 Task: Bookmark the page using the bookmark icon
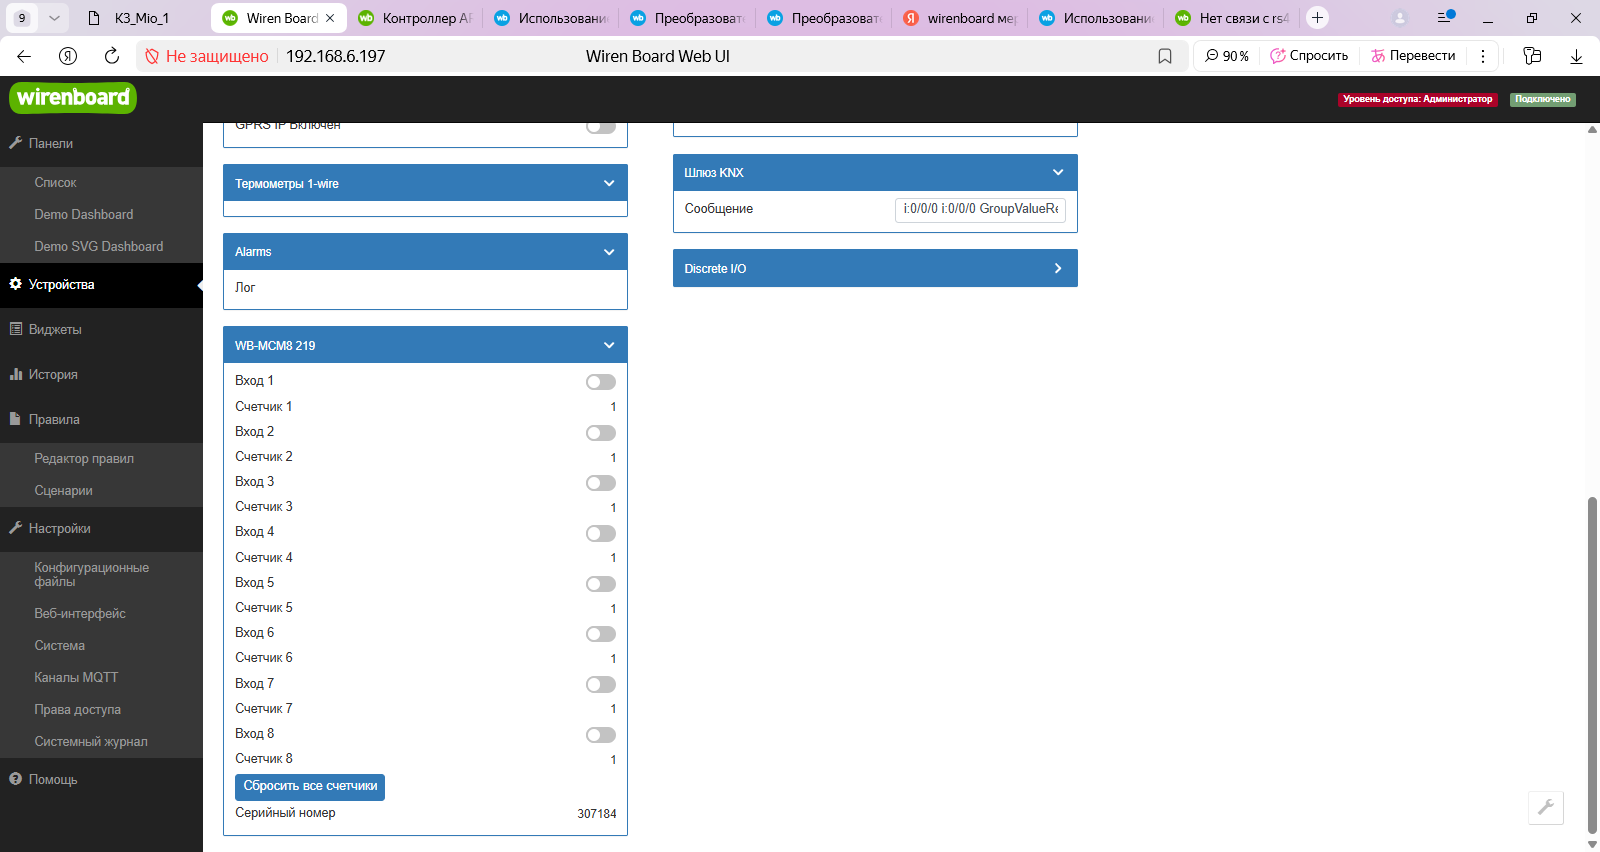1165,56
